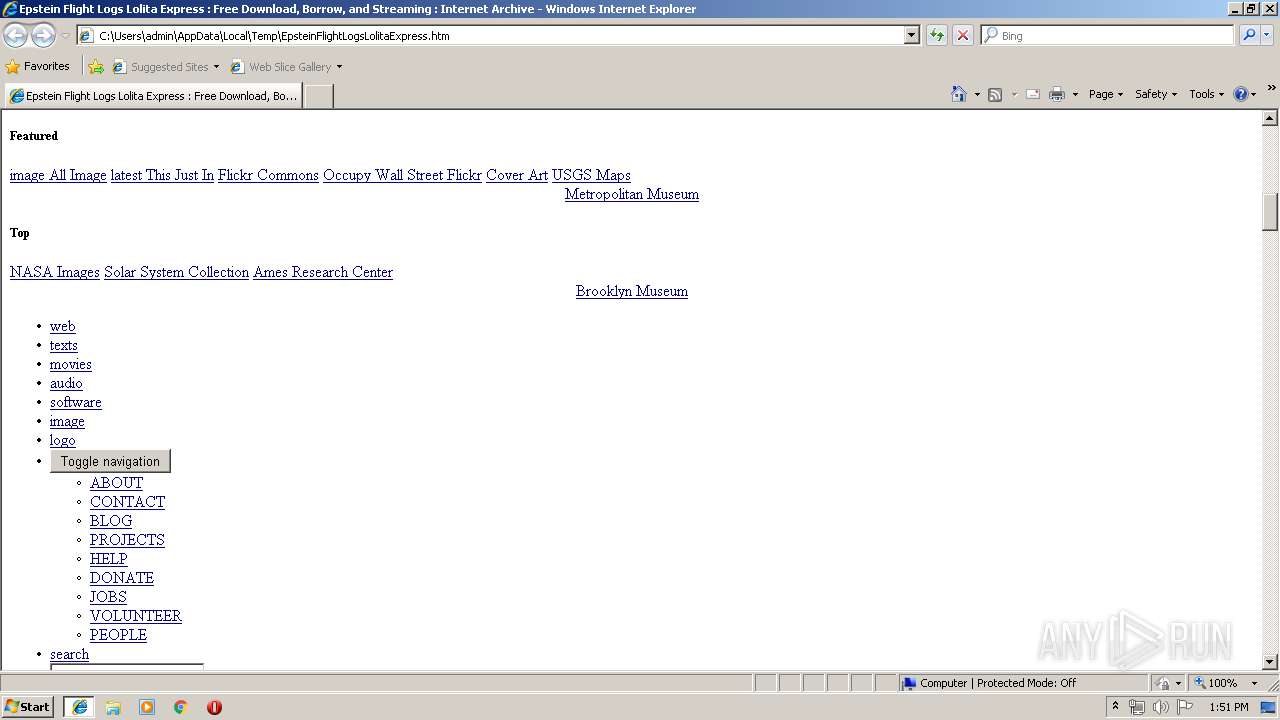The width and height of the screenshot is (1280, 720).
Task: Click the RSS Feeds icon
Action: click(x=995, y=94)
